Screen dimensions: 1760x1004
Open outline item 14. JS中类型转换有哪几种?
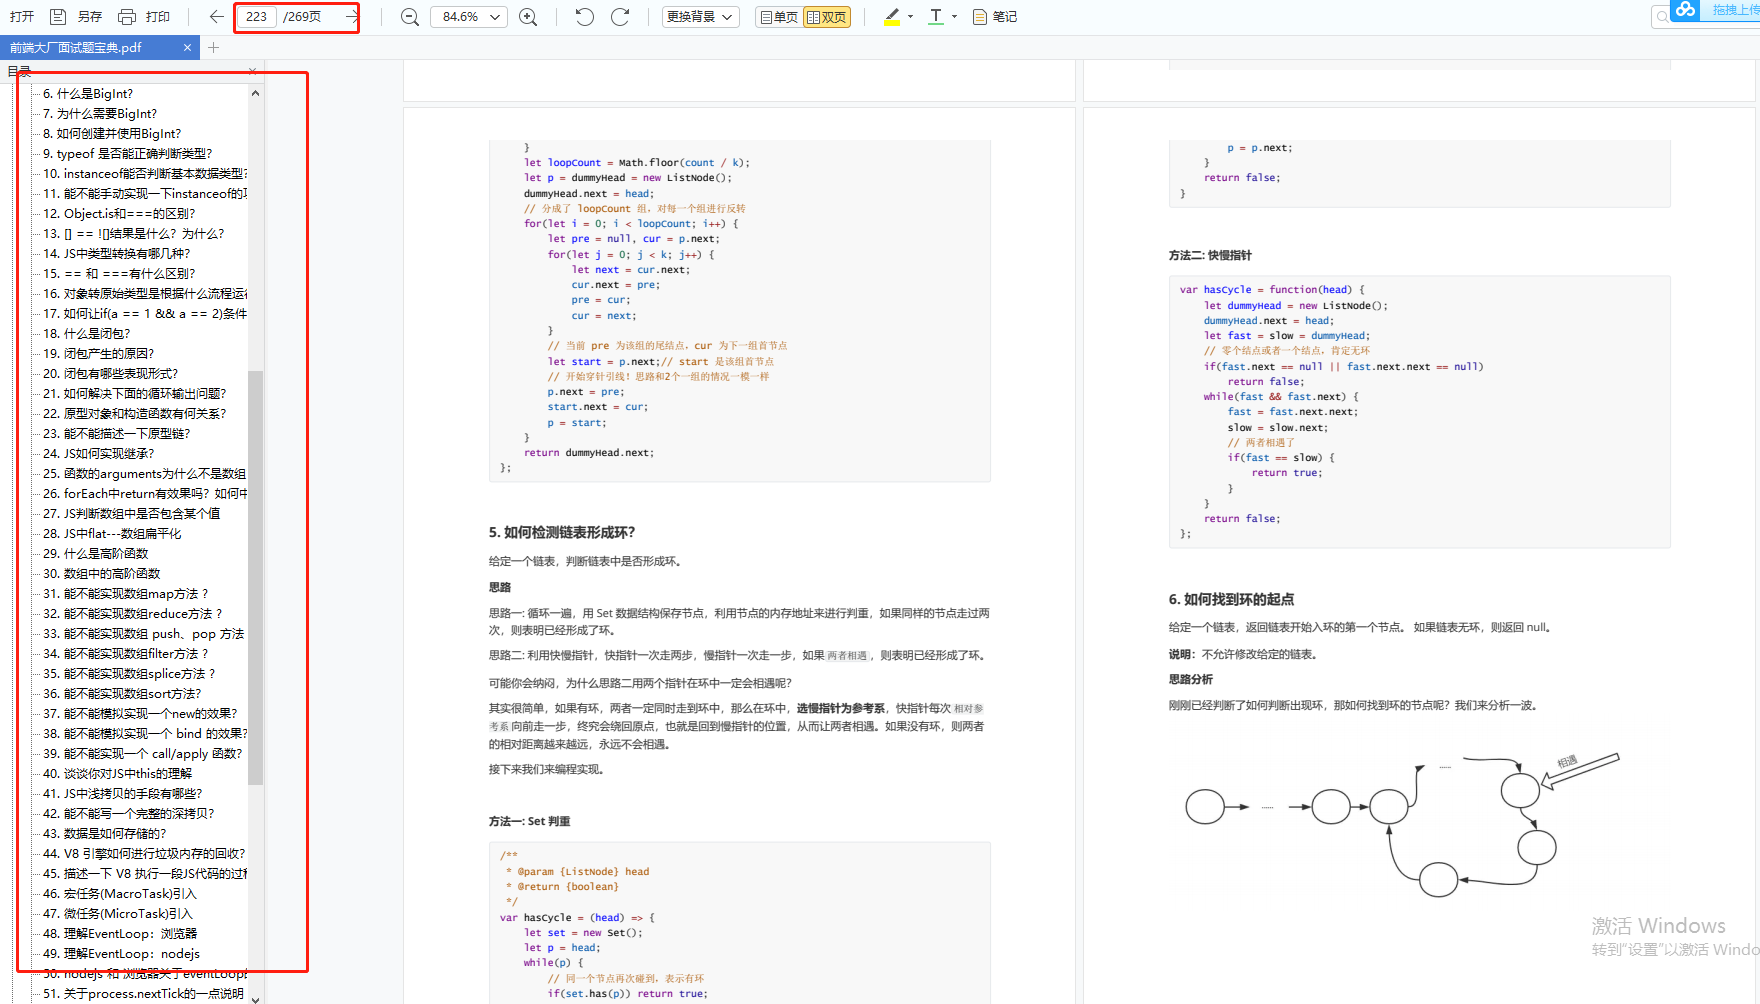116,253
